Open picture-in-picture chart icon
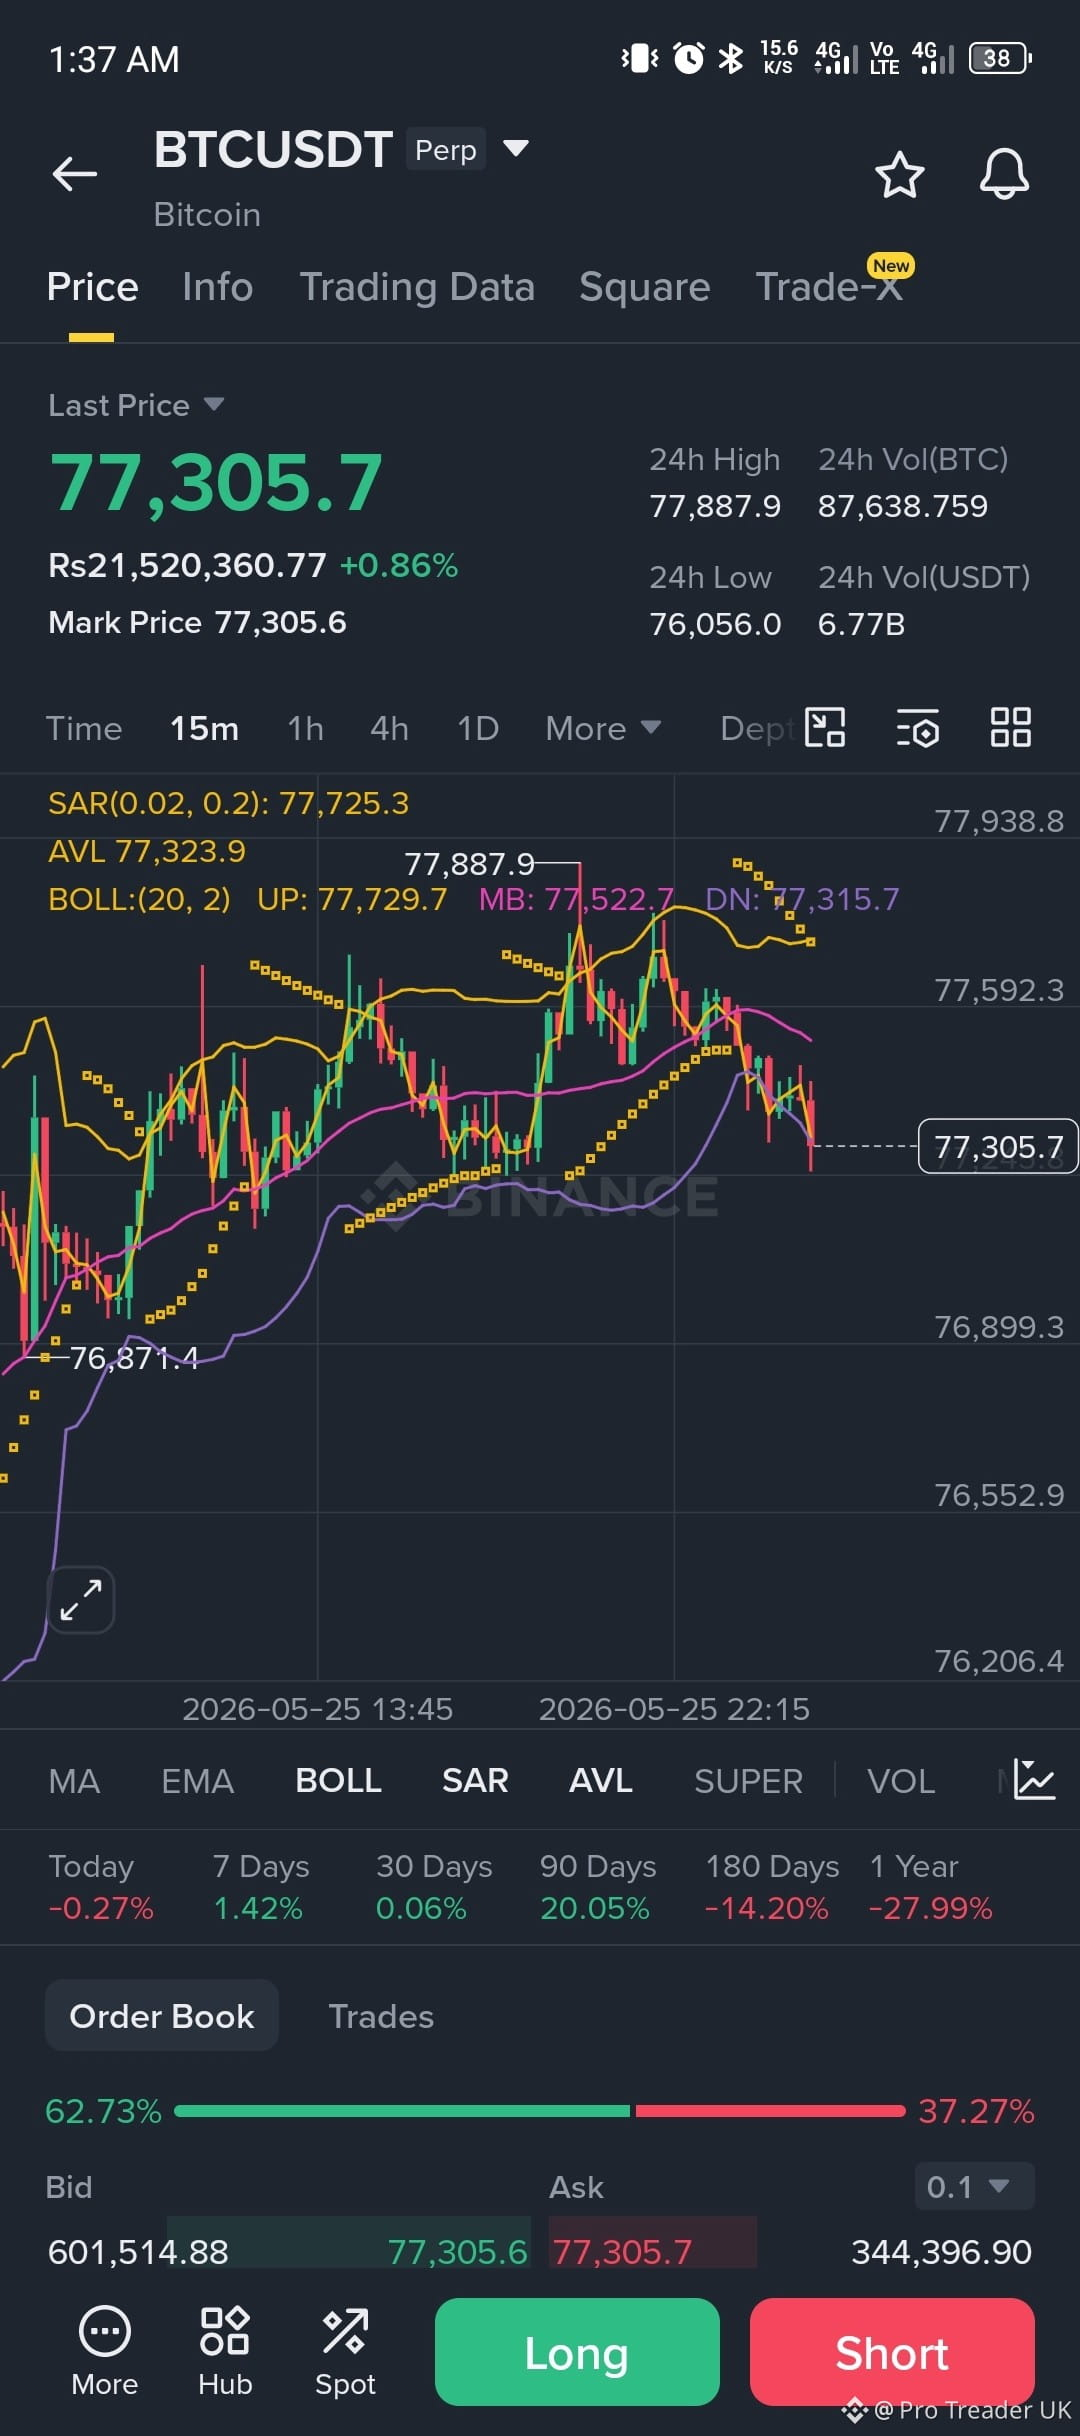The image size is (1080, 2436). [826, 727]
